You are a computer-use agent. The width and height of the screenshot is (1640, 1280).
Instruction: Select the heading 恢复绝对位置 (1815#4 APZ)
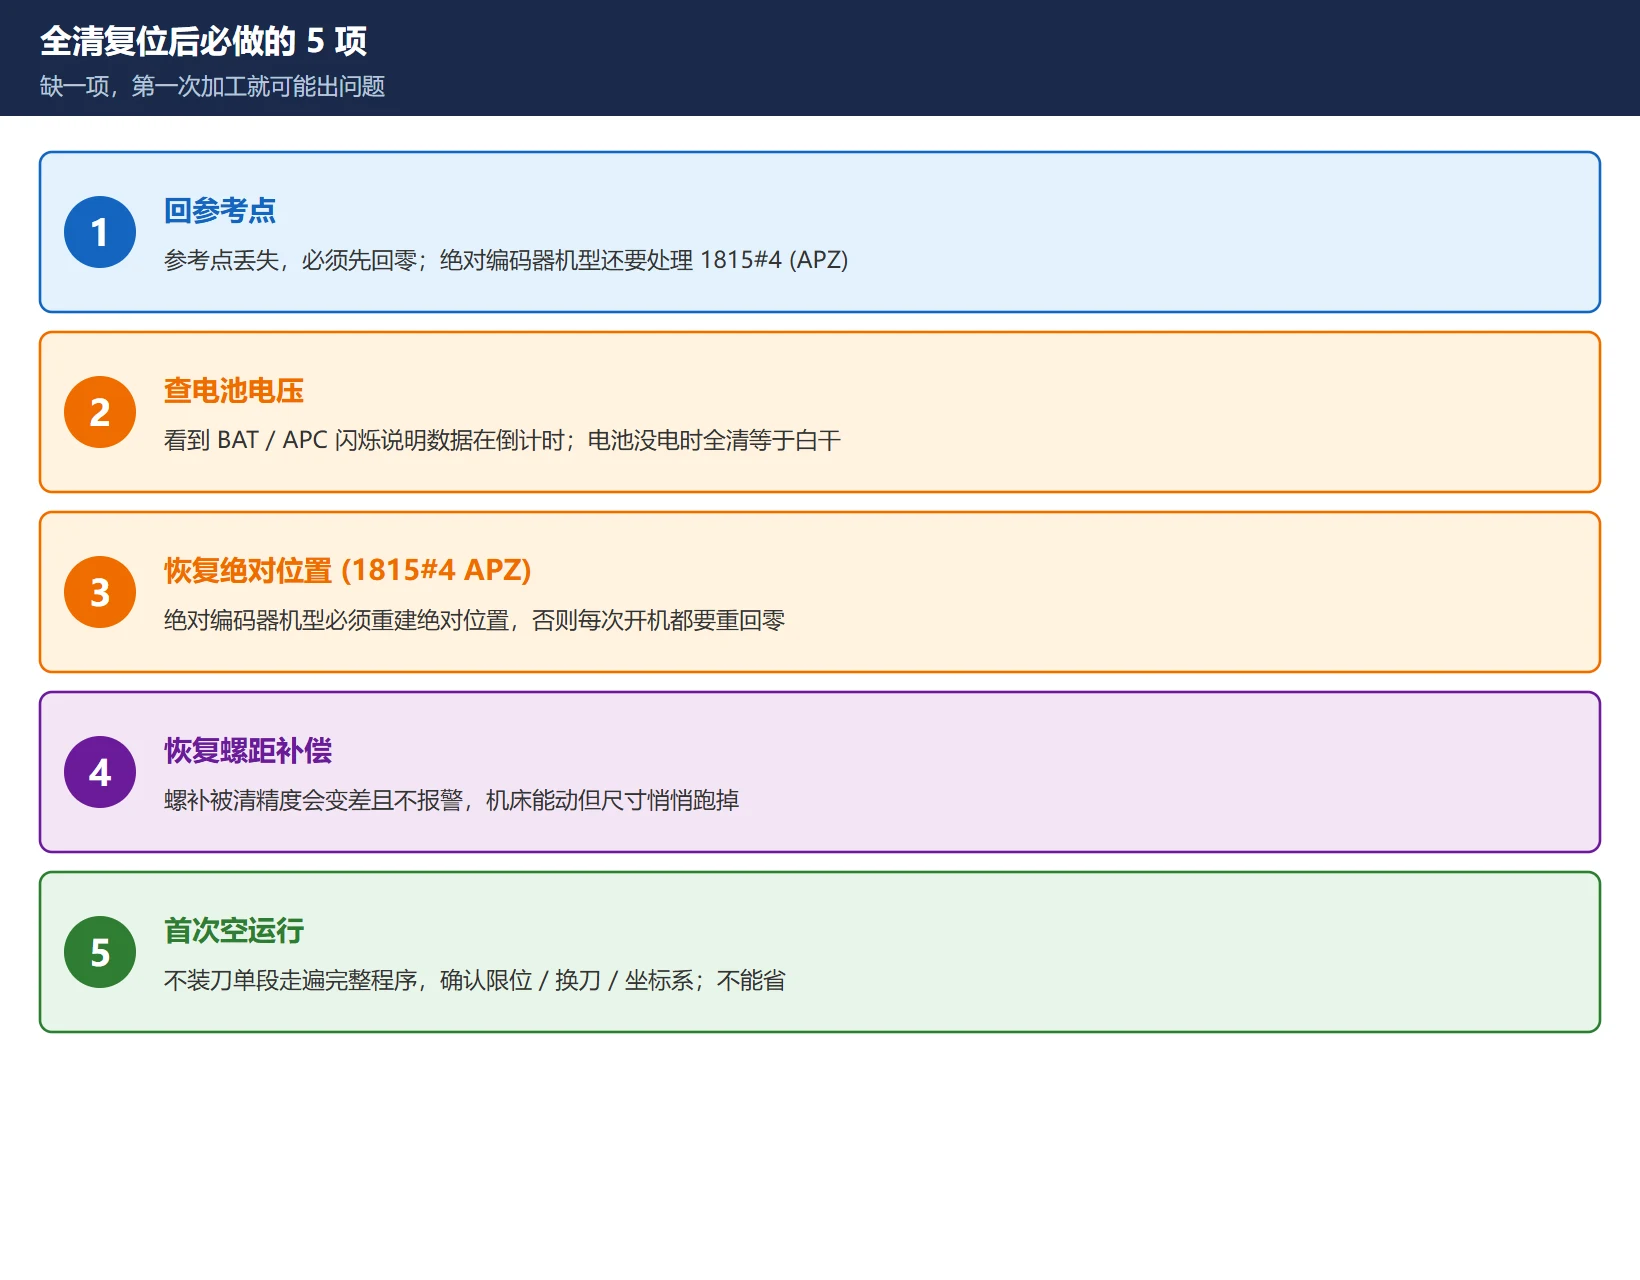coord(348,571)
